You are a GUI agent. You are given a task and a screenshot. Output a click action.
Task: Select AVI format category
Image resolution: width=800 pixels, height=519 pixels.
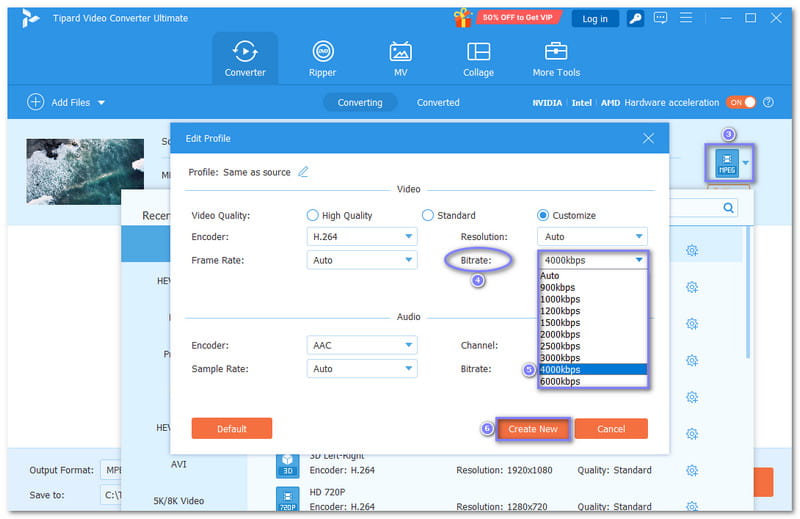(x=179, y=464)
